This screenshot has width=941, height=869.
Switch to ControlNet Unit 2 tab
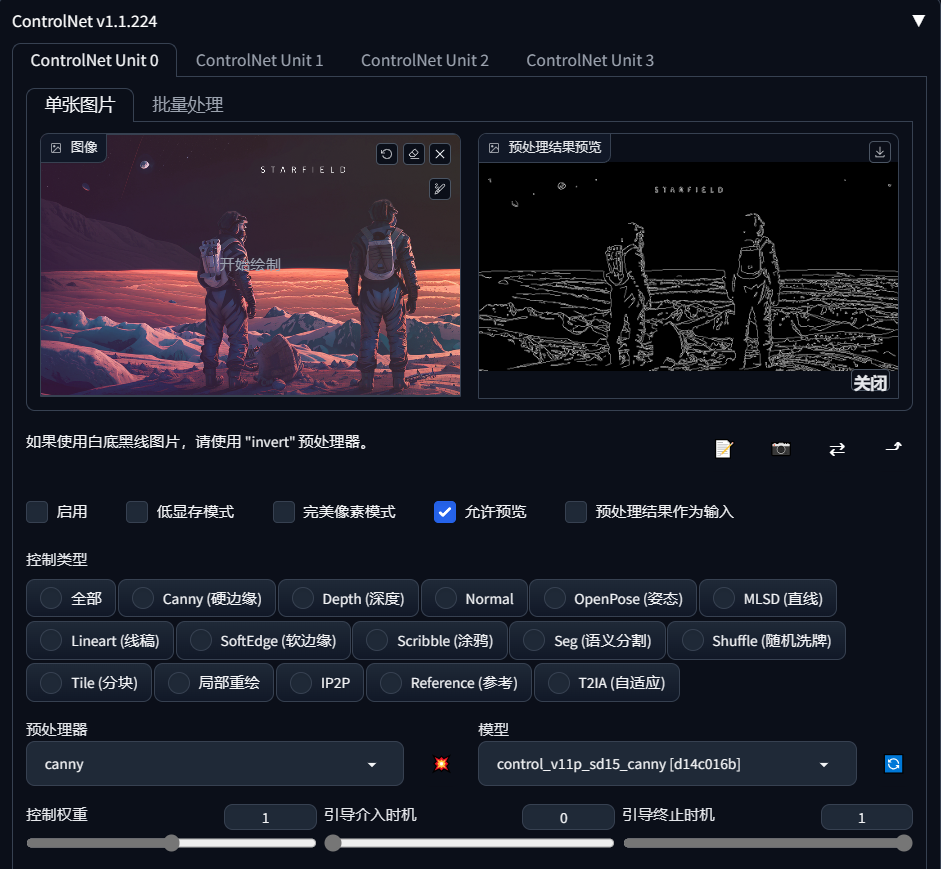coord(425,60)
